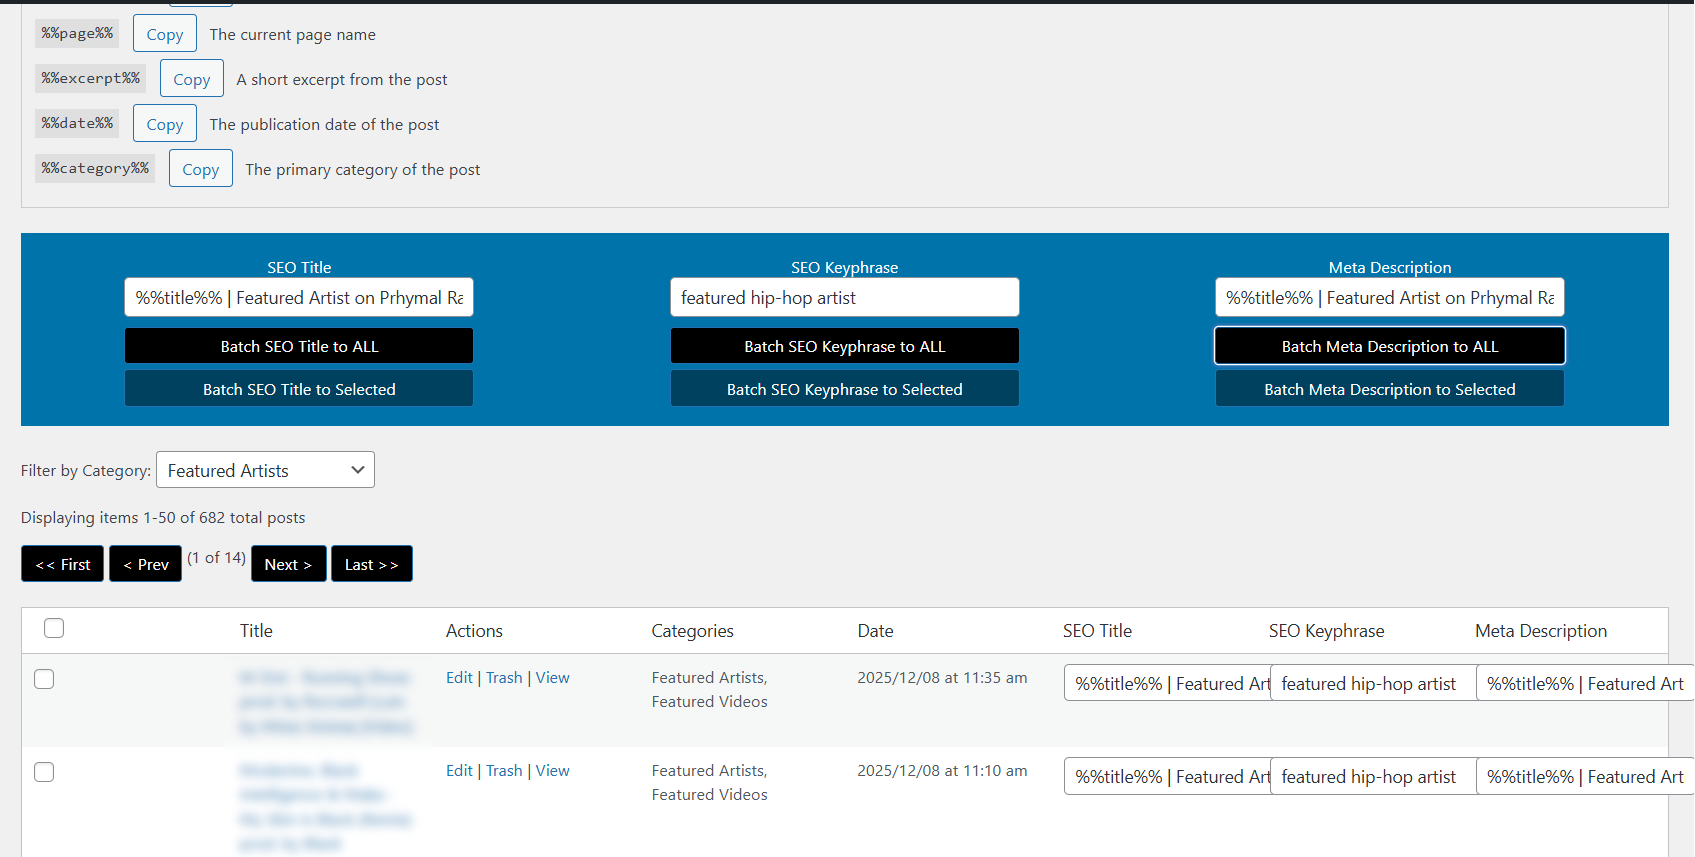This screenshot has width=1695, height=857.
Task: Check the post dated 11:10 am
Action: click(x=44, y=772)
